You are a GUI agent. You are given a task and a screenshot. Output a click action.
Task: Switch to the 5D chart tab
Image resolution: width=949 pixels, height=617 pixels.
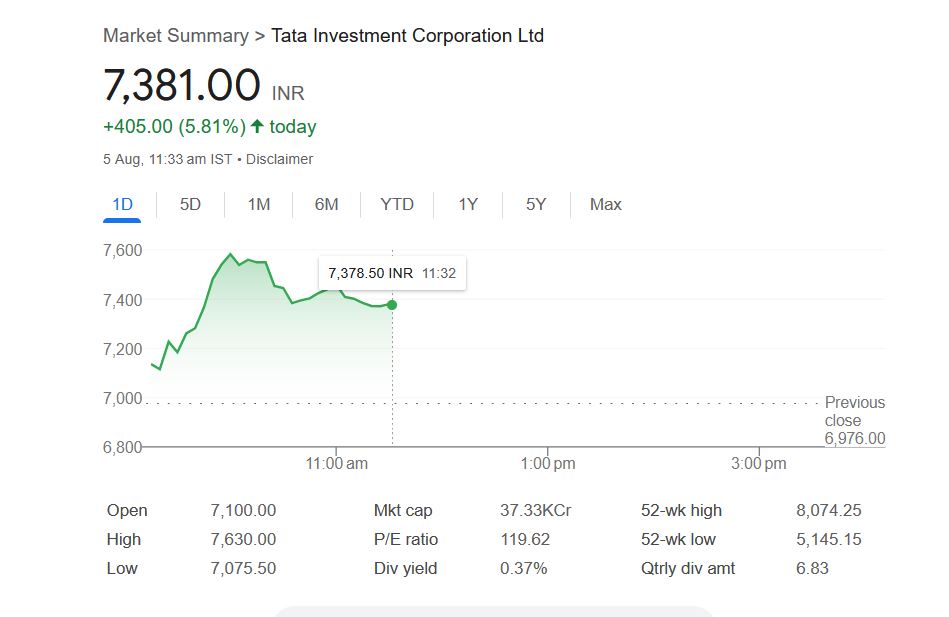pos(190,204)
